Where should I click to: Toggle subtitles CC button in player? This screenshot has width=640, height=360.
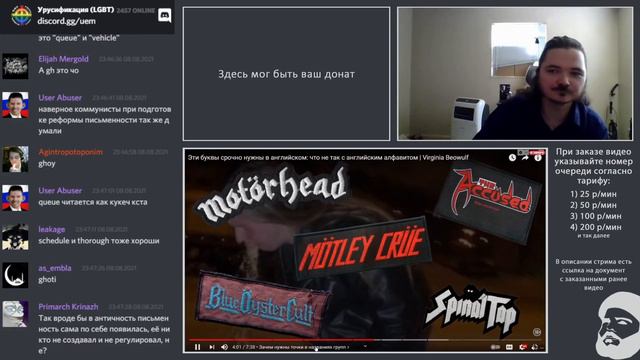click(x=509, y=347)
